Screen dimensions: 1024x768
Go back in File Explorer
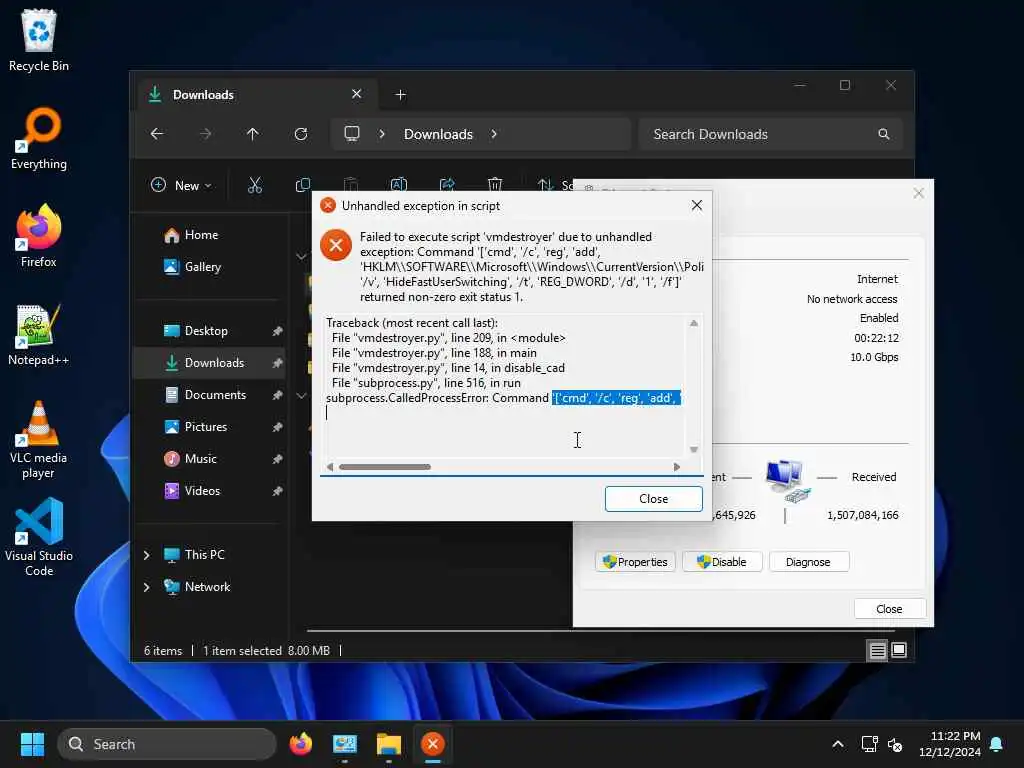tap(157, 134)
